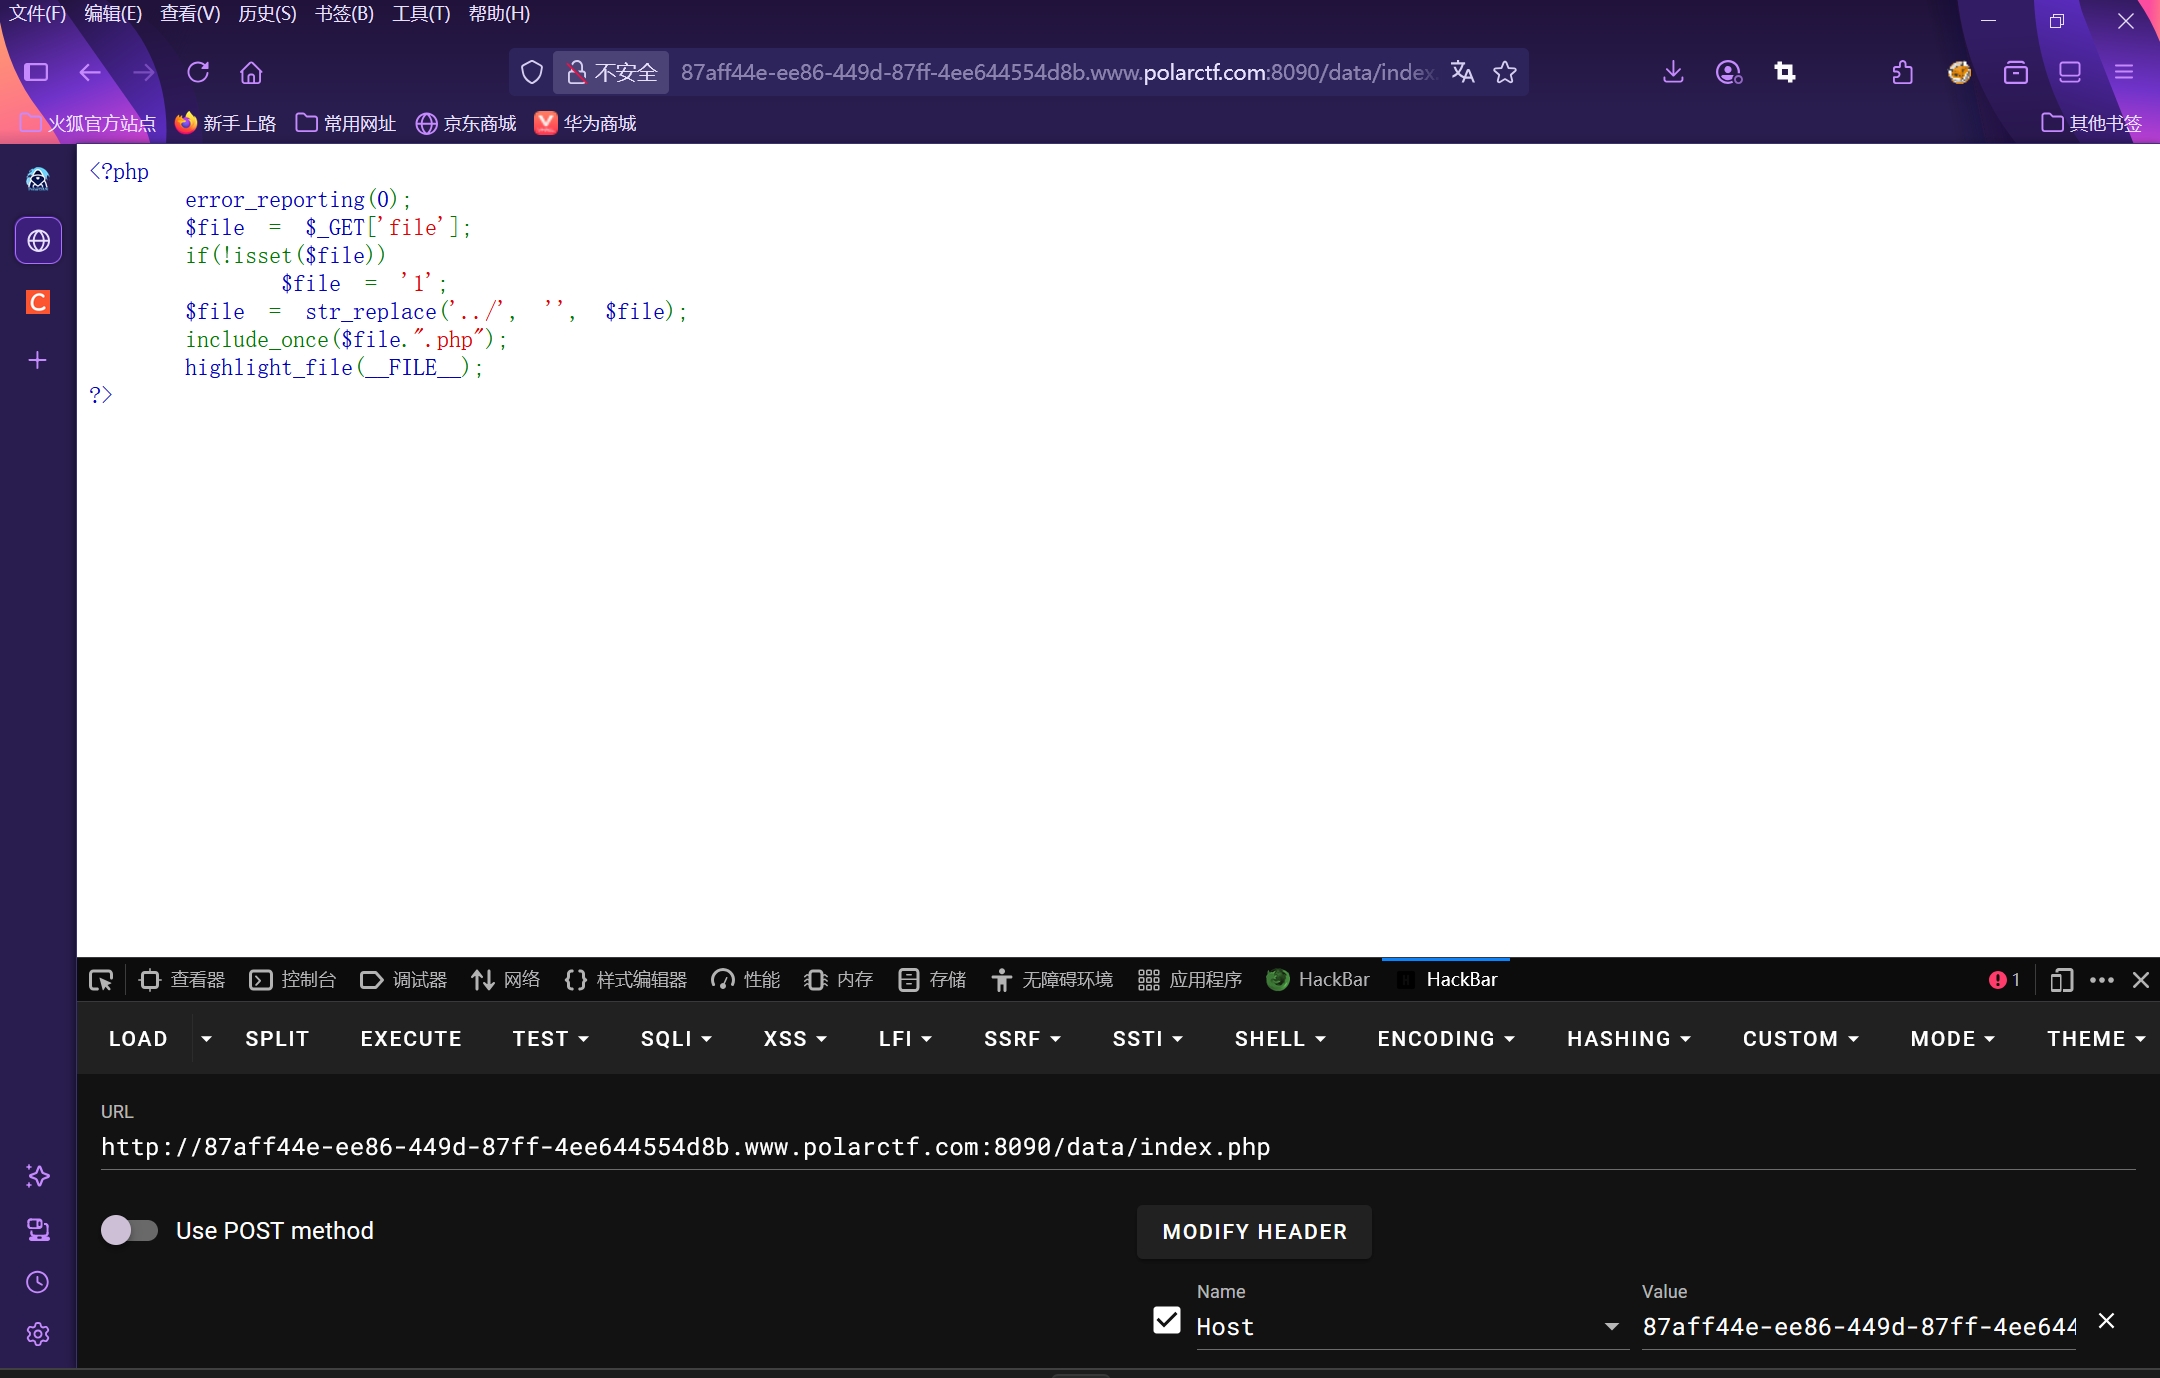Bookmark this page with star icon
This screenshot has height=1378, width=2160.
pyautogui.click(x=1505, y=72)
